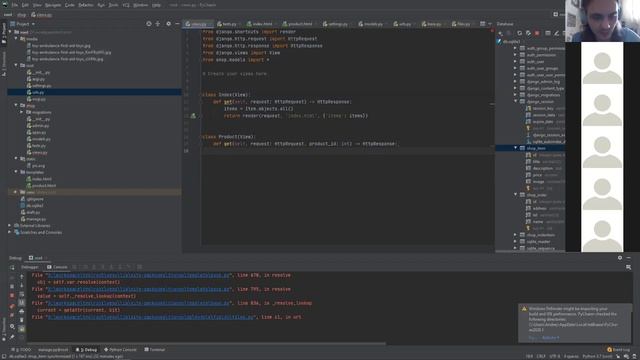Toggle the Database tool window tab
Image resolution: width=640 pixels, height=360 pixels.
pyautogui.click(x=505, y=24)
